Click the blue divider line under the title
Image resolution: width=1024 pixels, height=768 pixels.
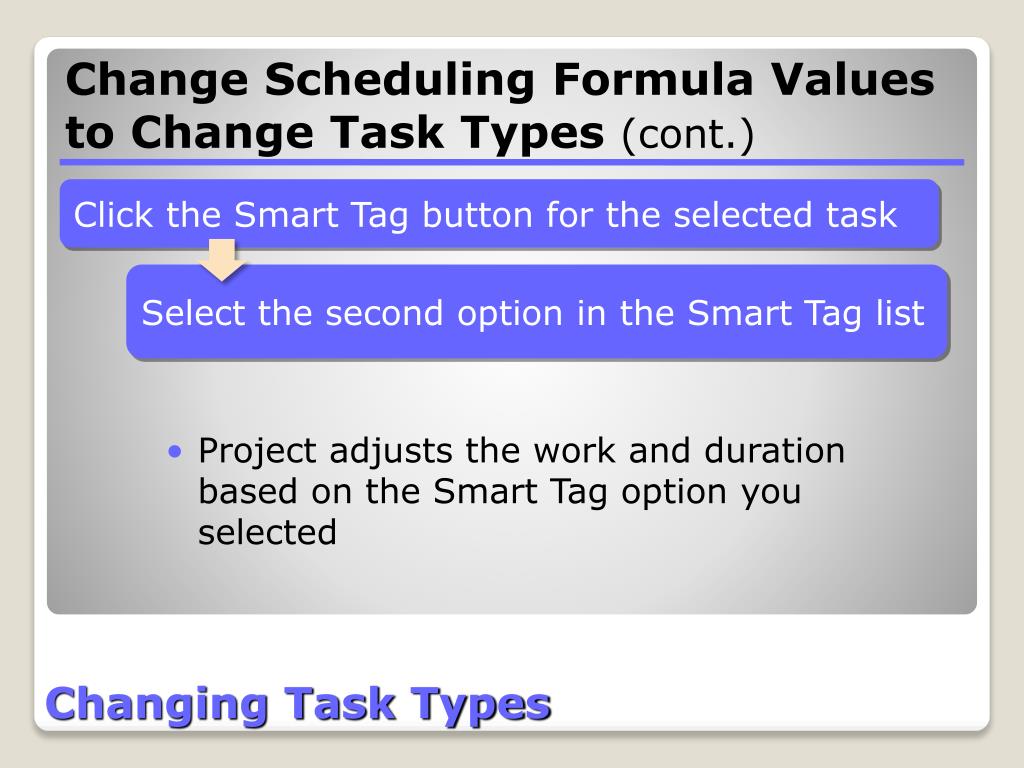tap(511, 162)
